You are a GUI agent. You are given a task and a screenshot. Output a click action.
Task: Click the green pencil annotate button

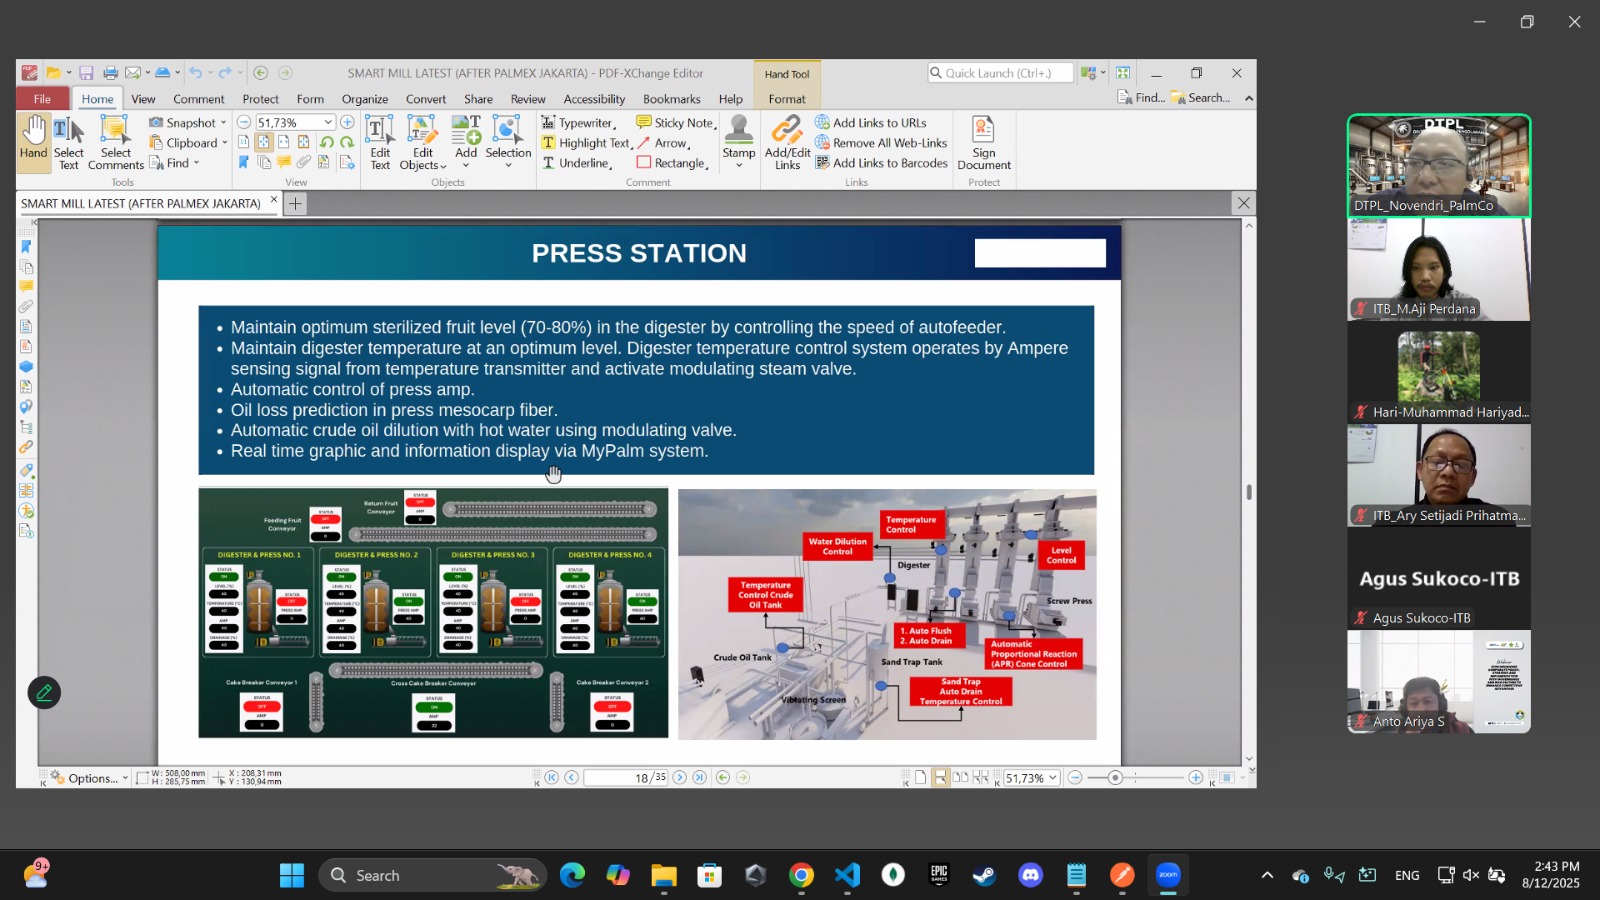pyautogui.click(x=44, y=692)
